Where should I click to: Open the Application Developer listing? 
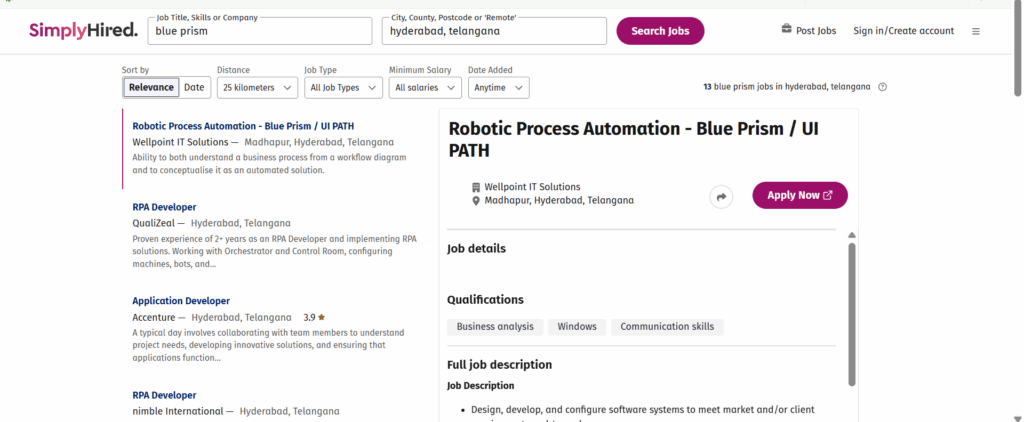click(x=181, y=301)
